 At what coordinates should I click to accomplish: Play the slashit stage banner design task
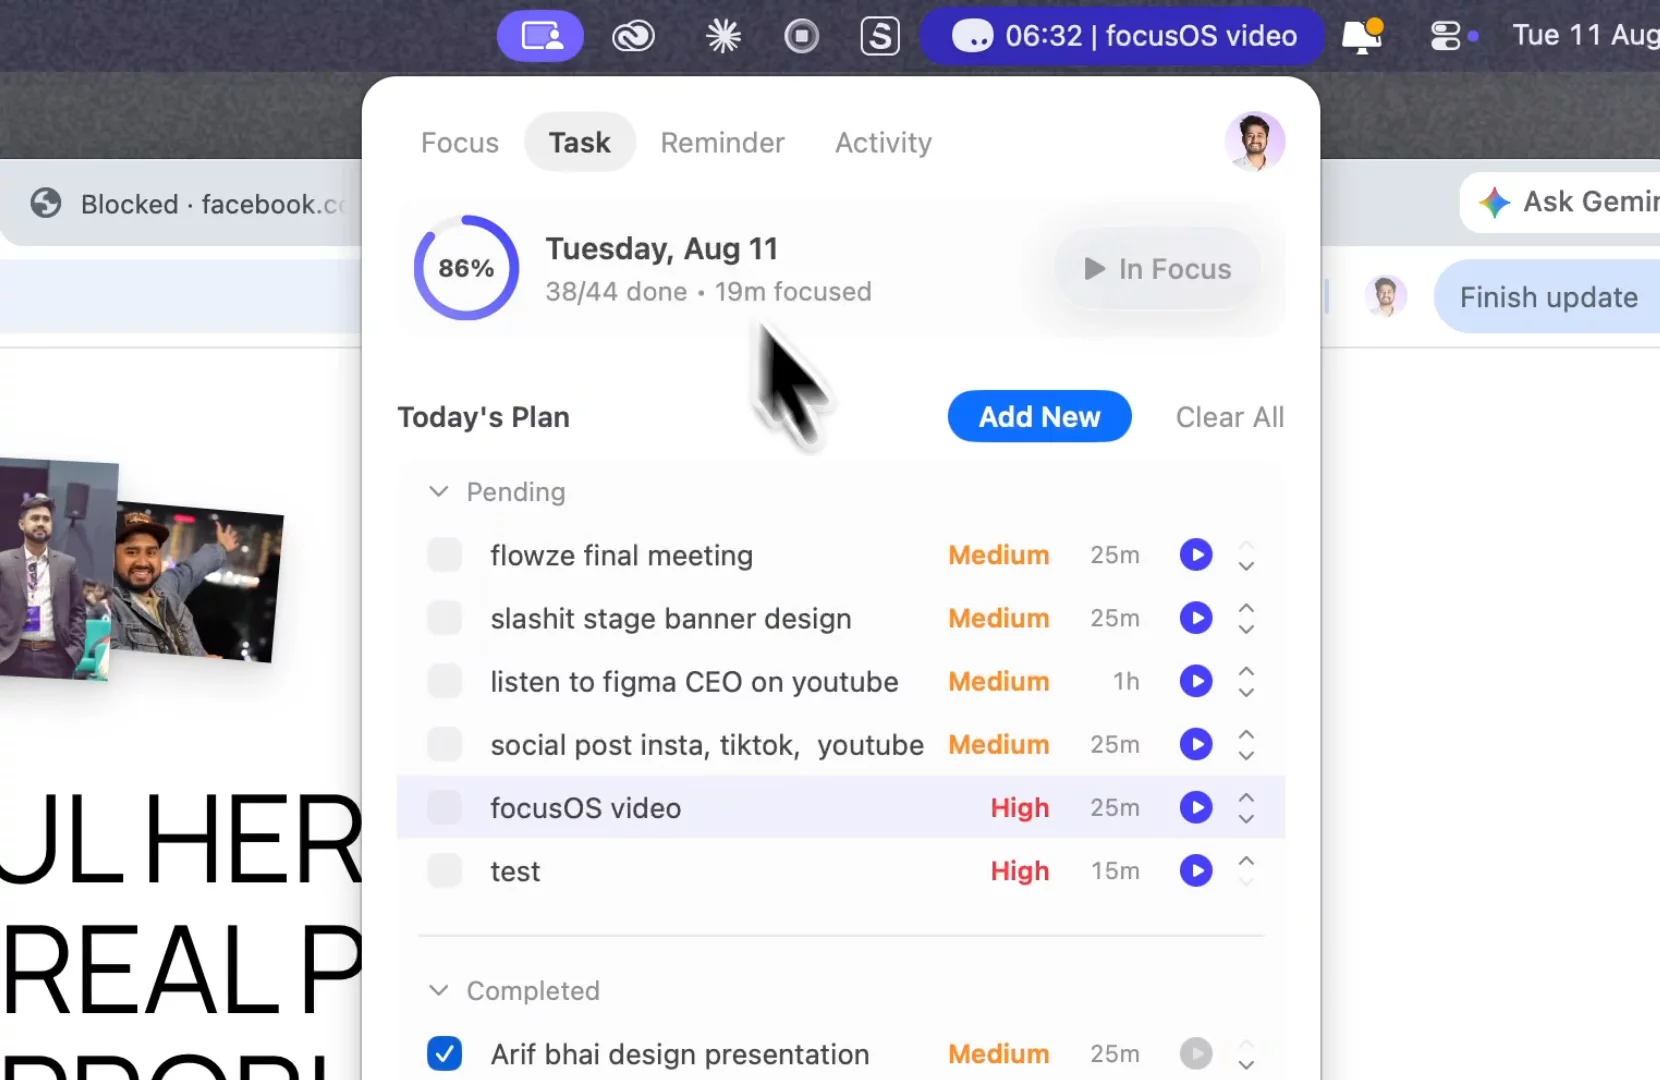(x=1196, y=618)
